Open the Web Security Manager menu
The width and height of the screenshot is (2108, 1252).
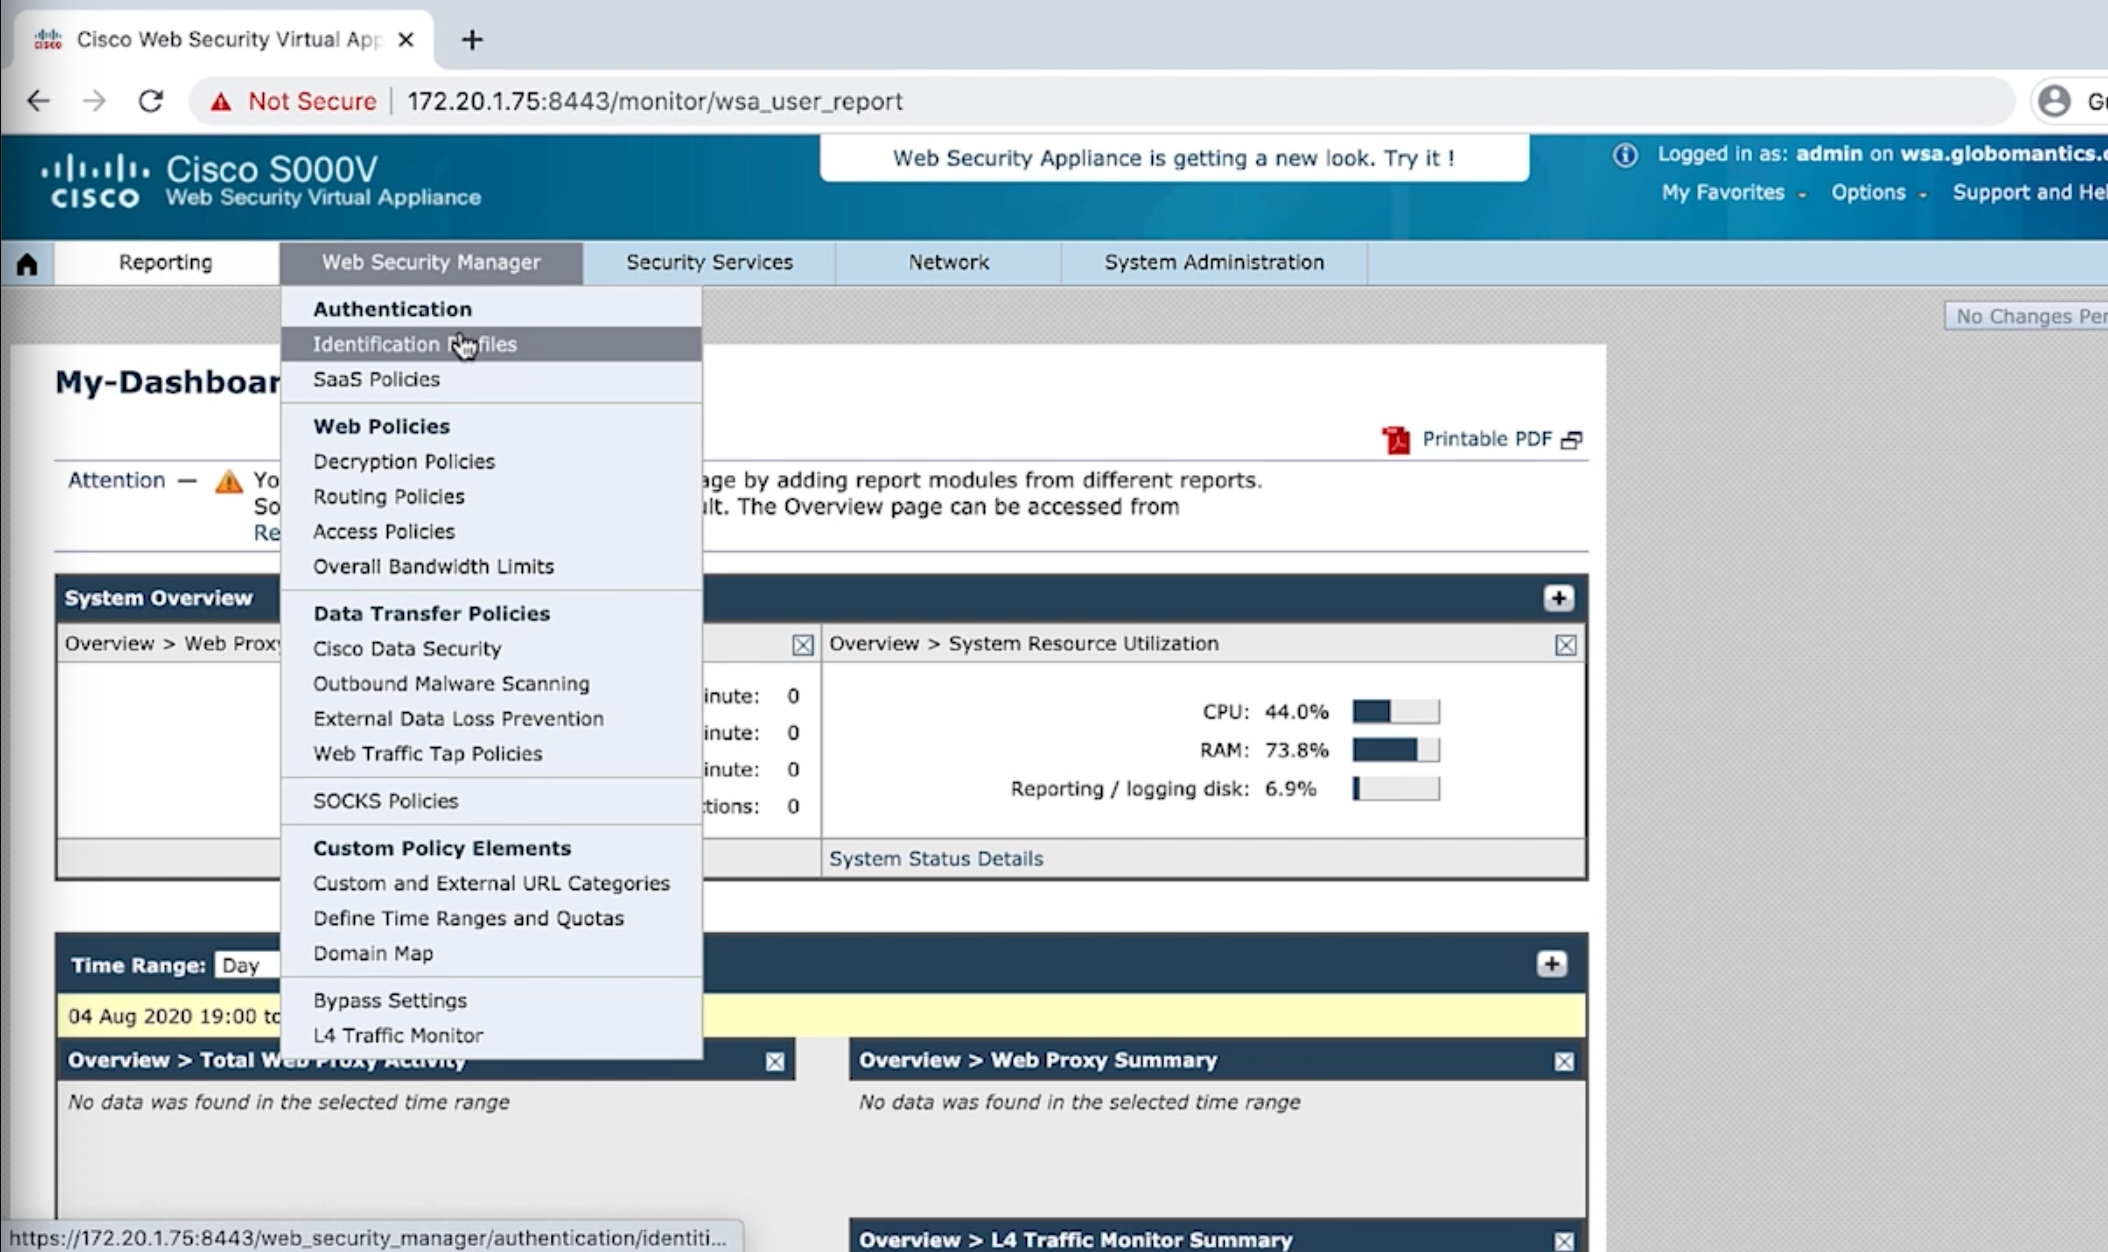point(431,262)
